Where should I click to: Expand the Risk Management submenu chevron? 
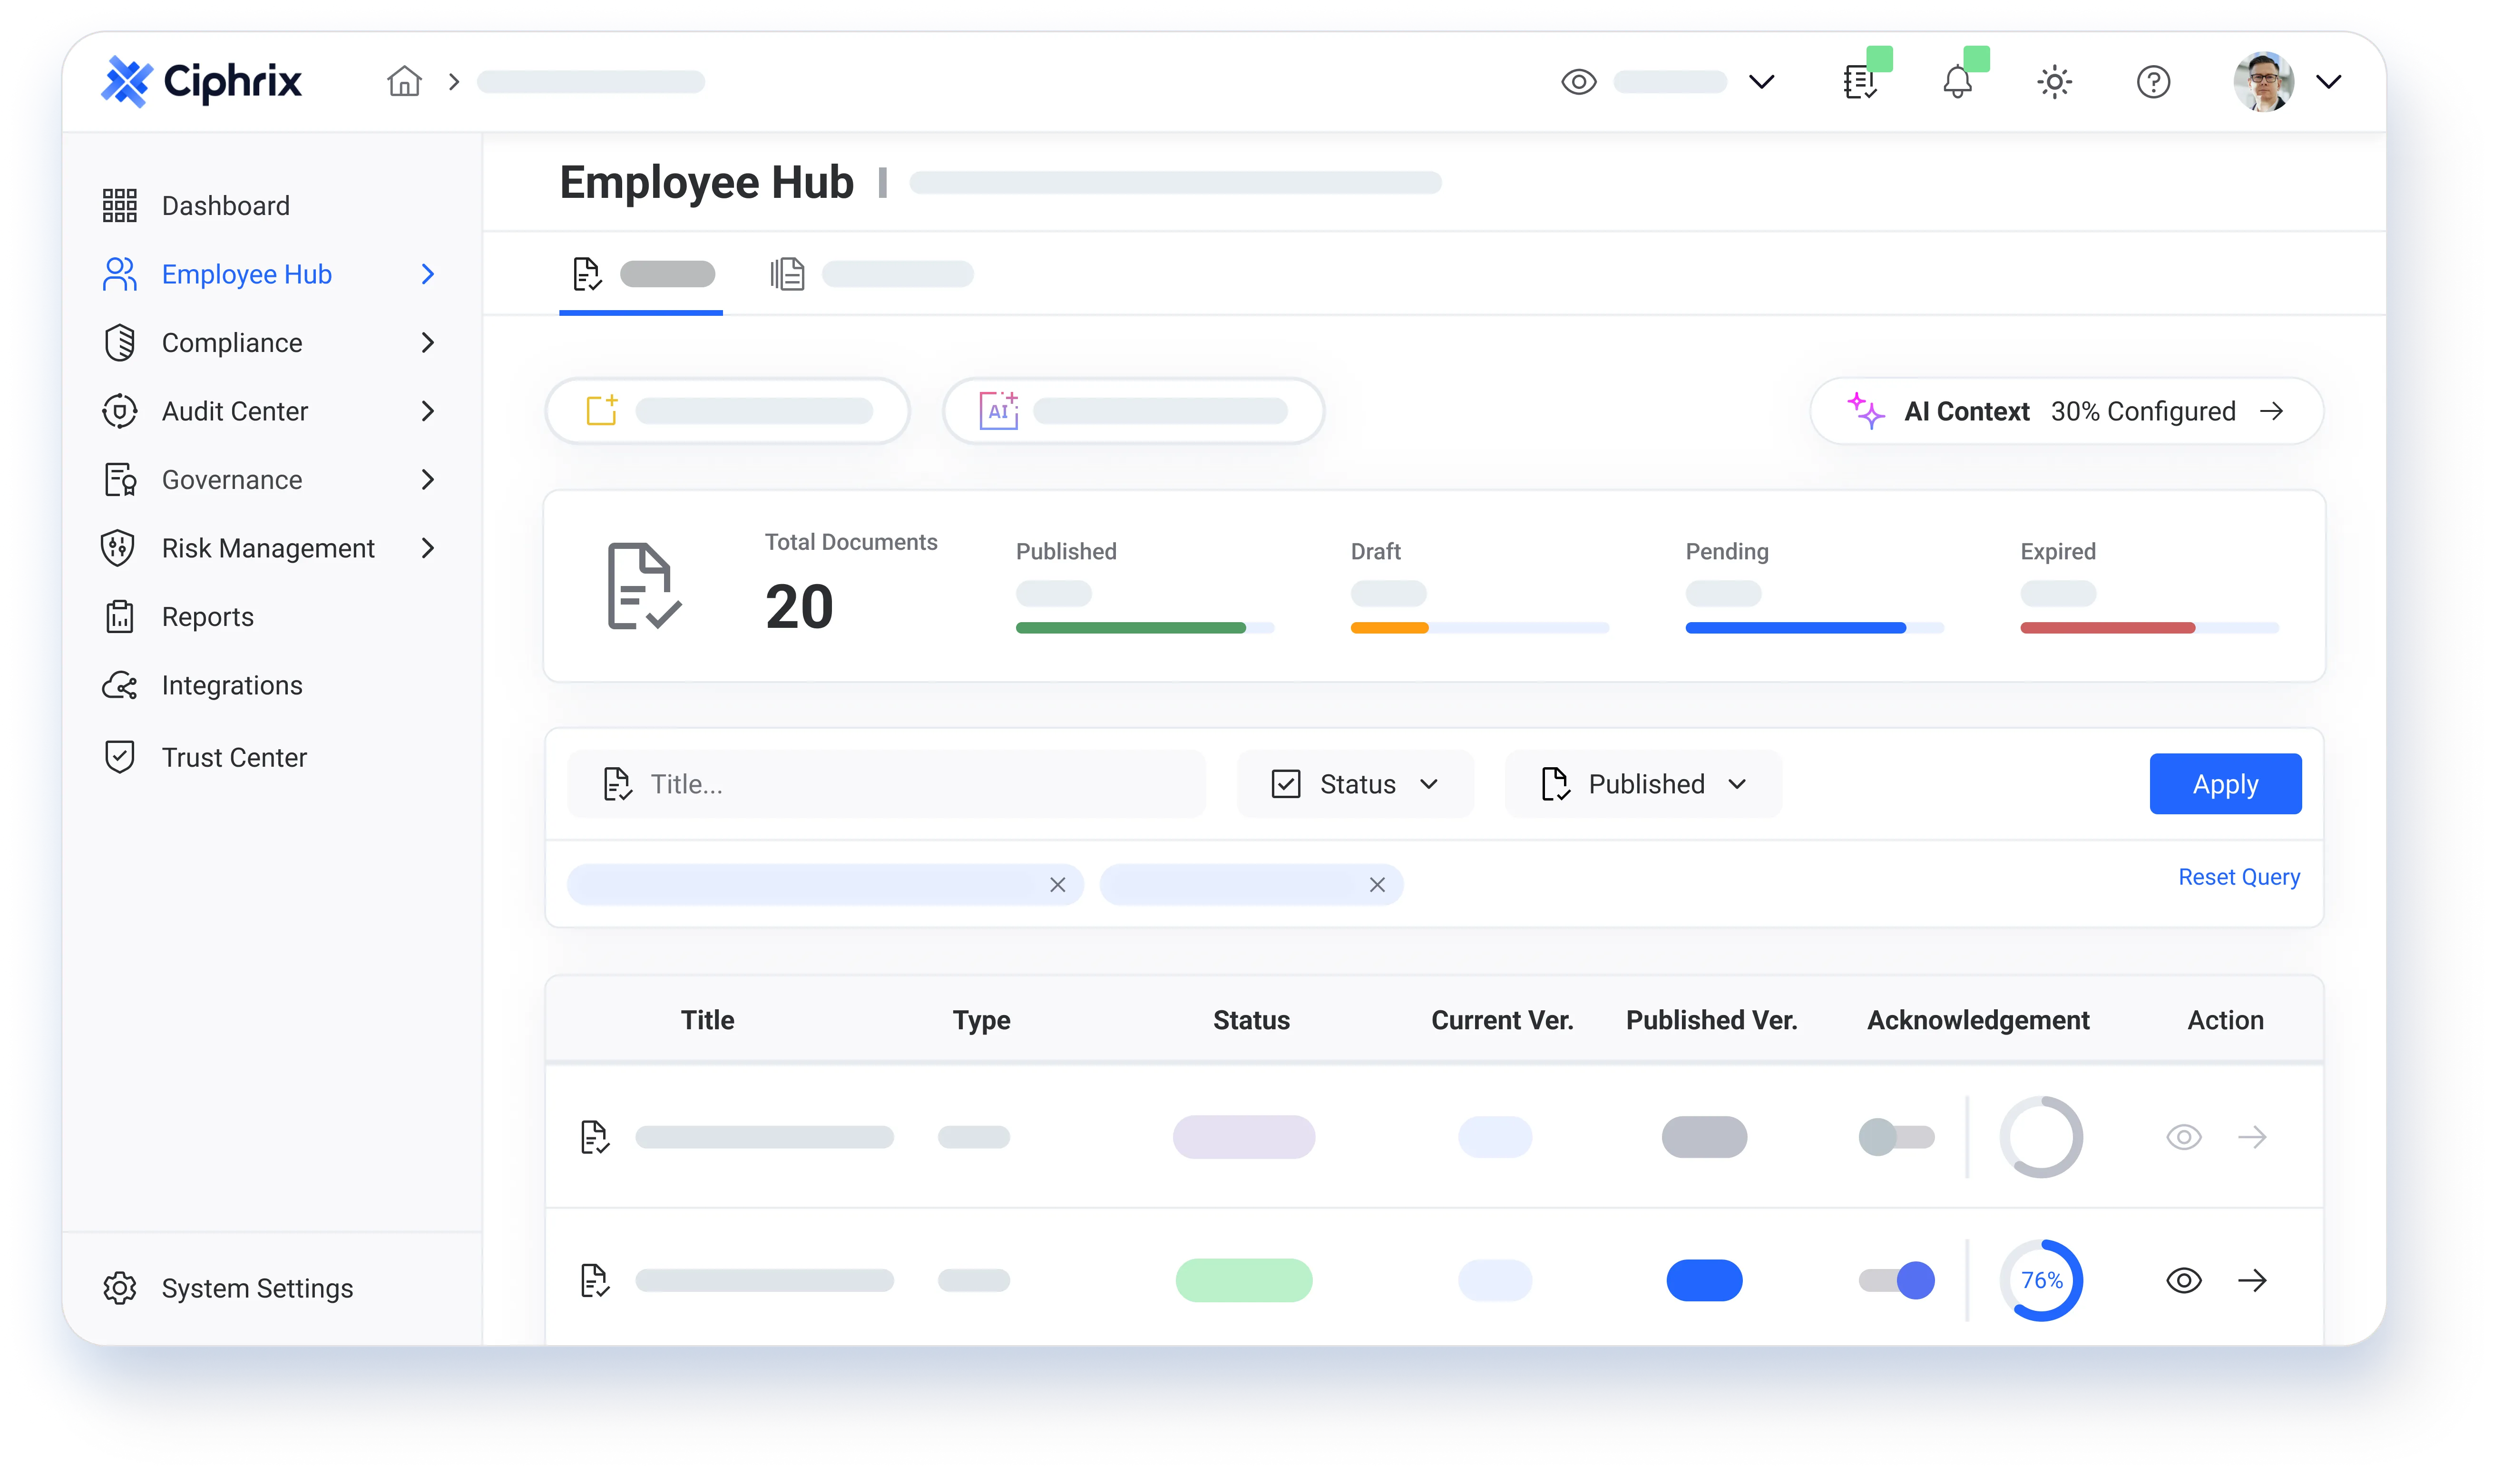pyautogui.click(x=428, y=548)
